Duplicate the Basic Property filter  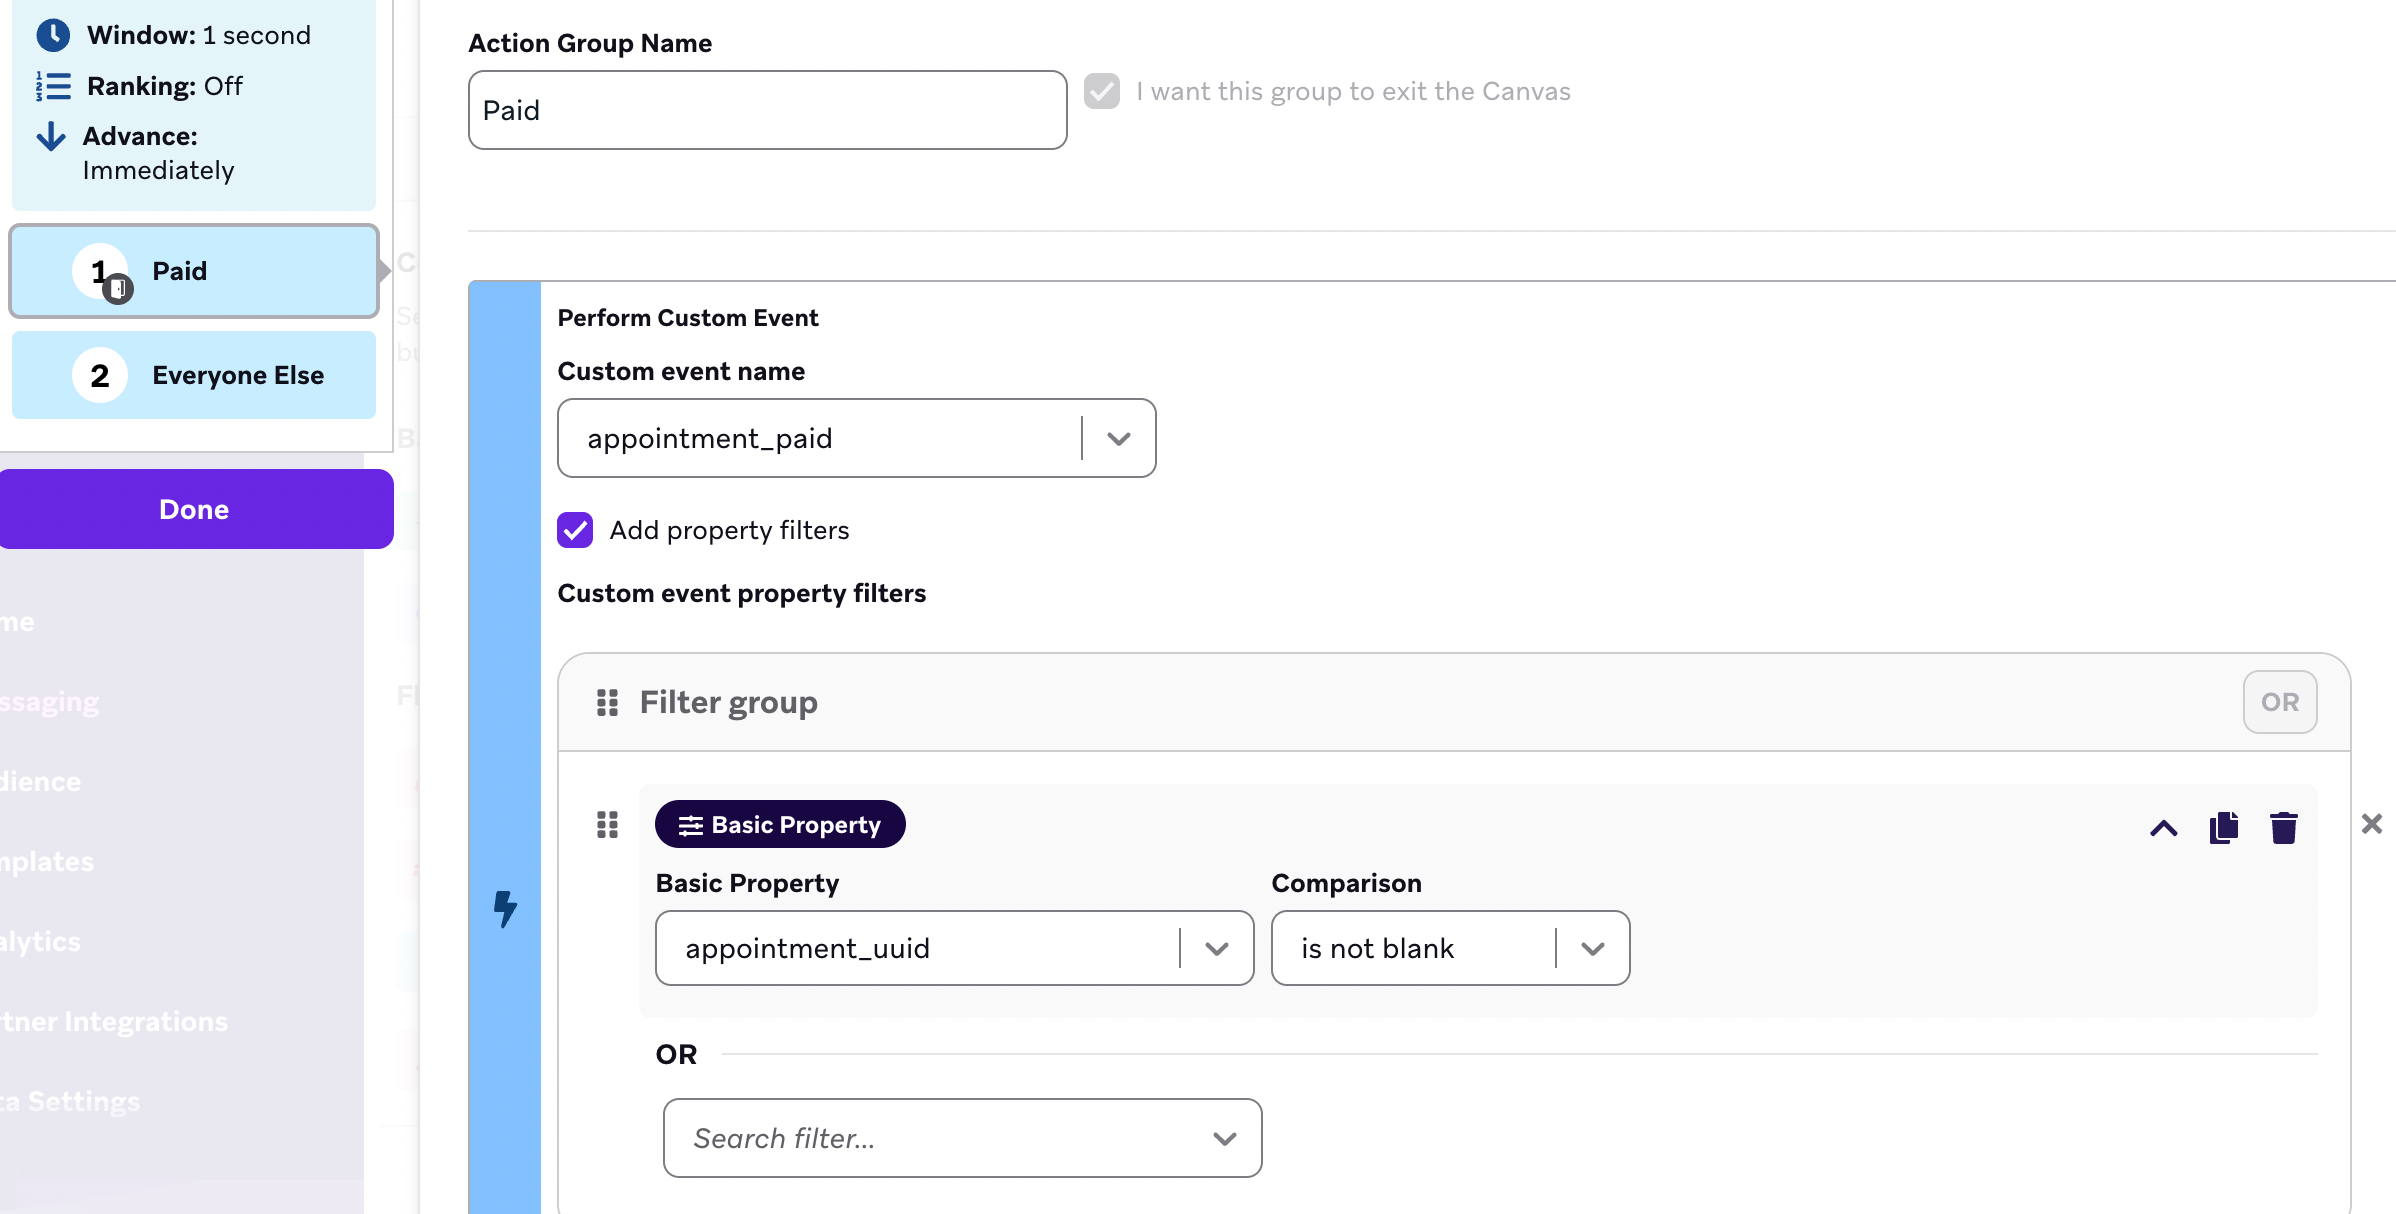(2223, 827)
